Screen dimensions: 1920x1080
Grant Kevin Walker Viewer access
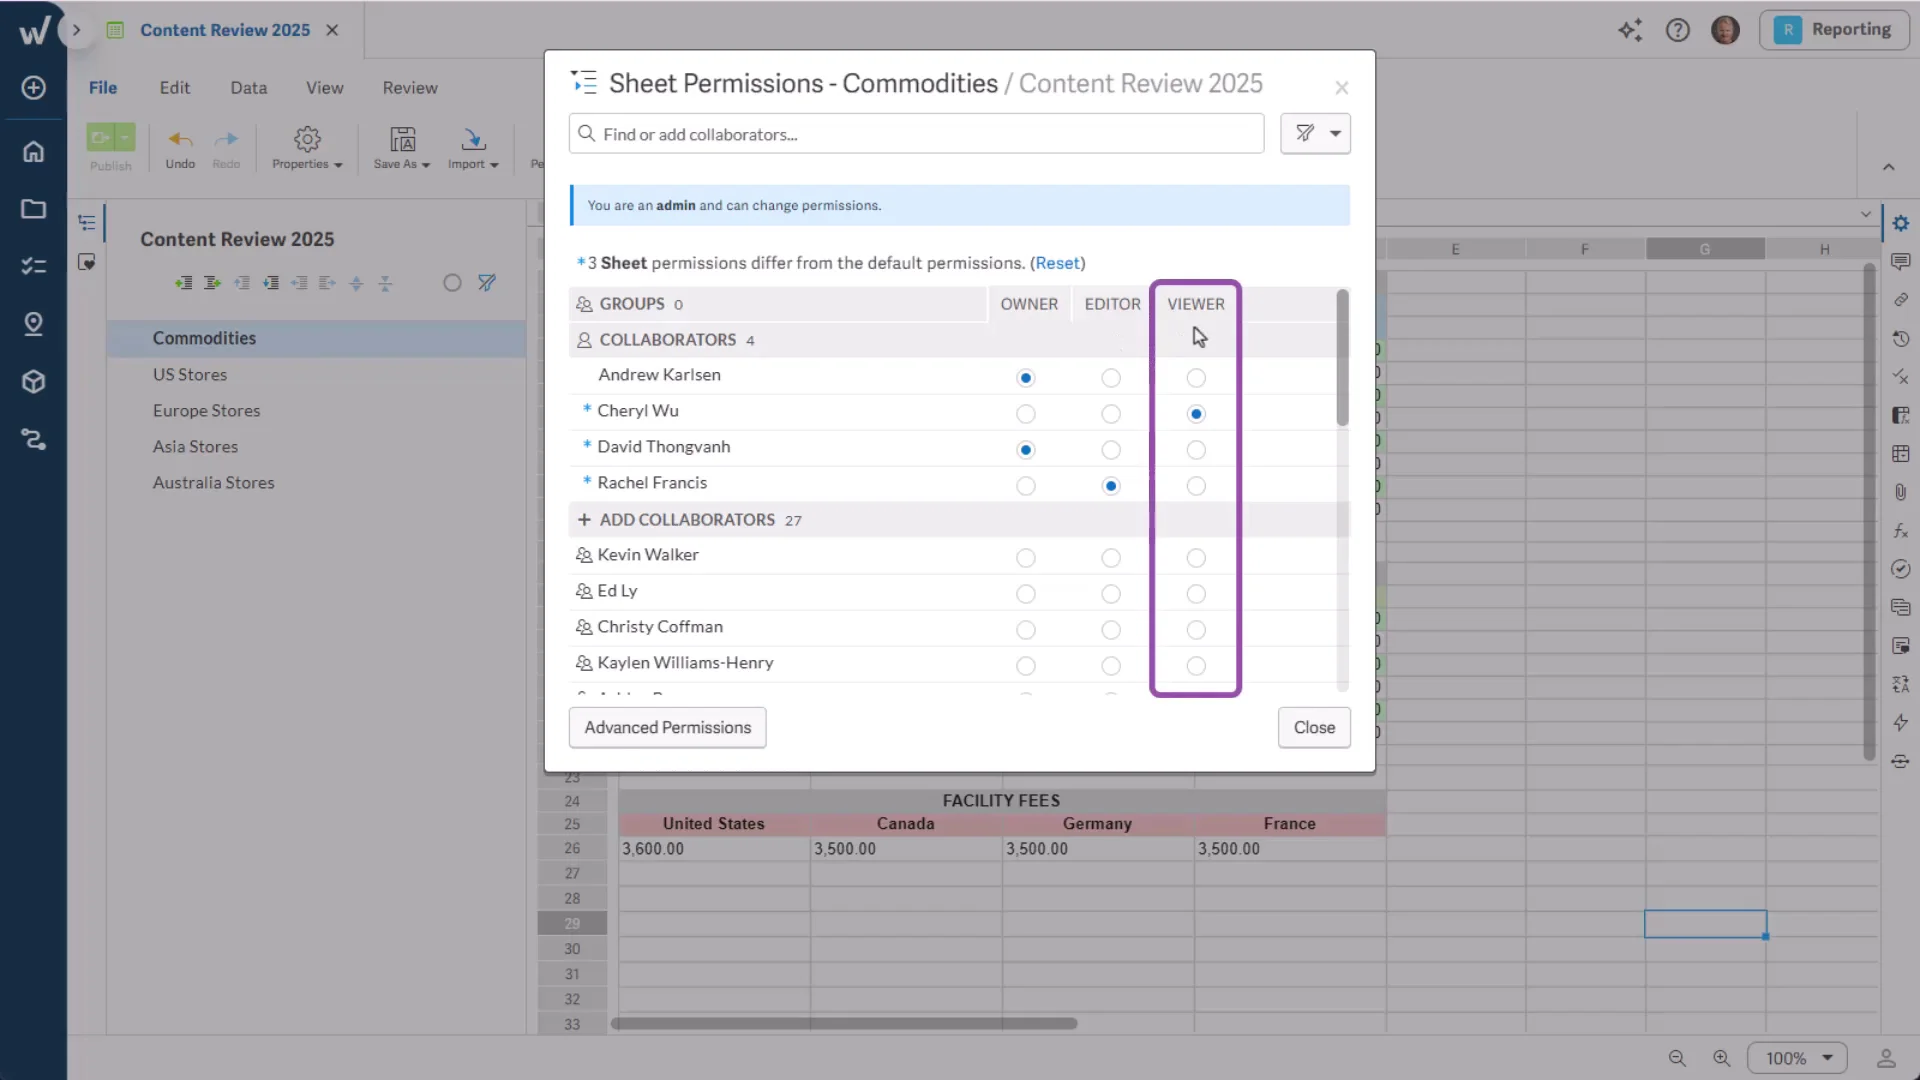[1196, 558]
